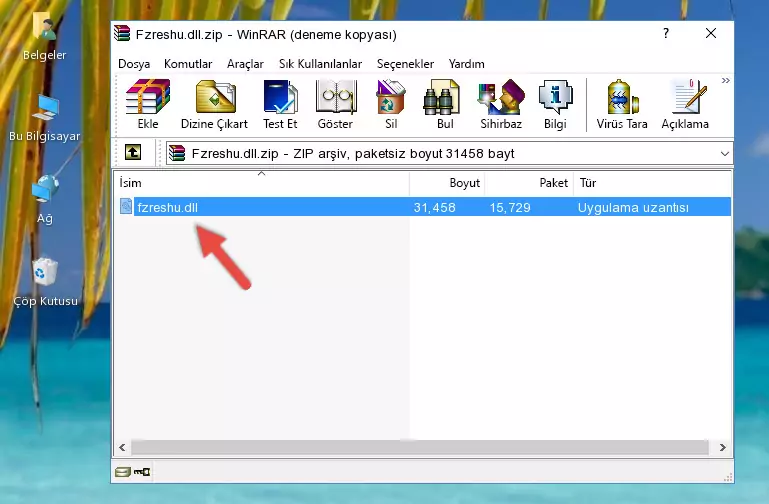Screen dimensions: 769x504
Task: Show archive Bilgi info icon
Action: pos(555,97)
